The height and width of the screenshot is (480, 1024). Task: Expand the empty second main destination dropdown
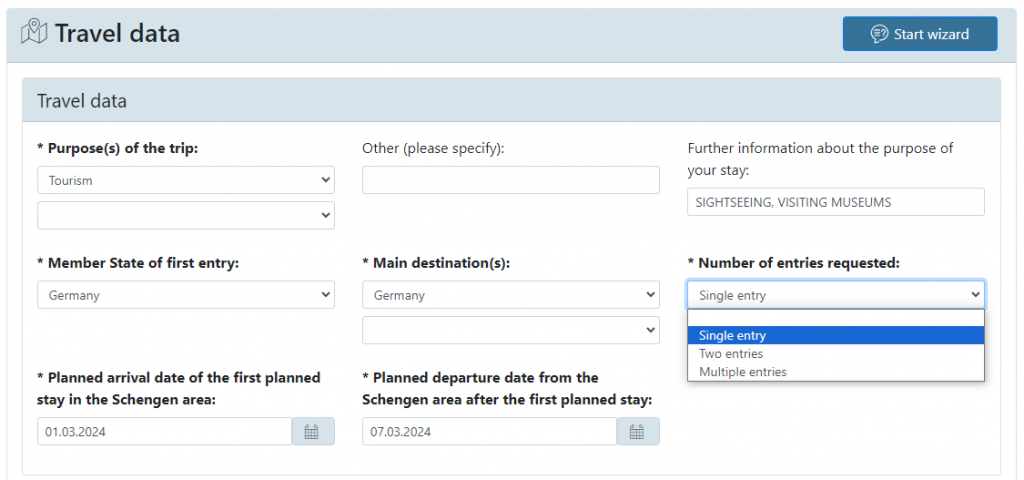(x=510, y=330)
